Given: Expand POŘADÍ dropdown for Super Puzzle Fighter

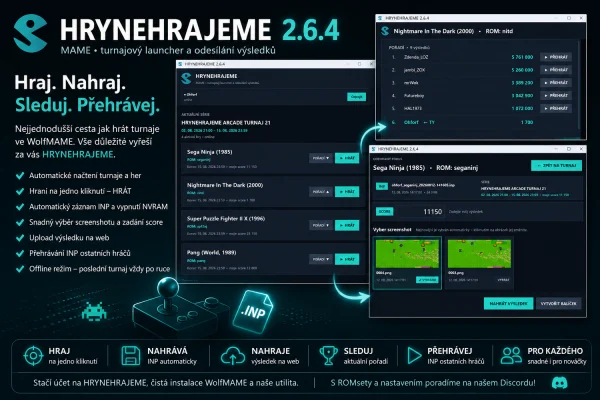Looking at the screenshot, I should tap(321, 225).
